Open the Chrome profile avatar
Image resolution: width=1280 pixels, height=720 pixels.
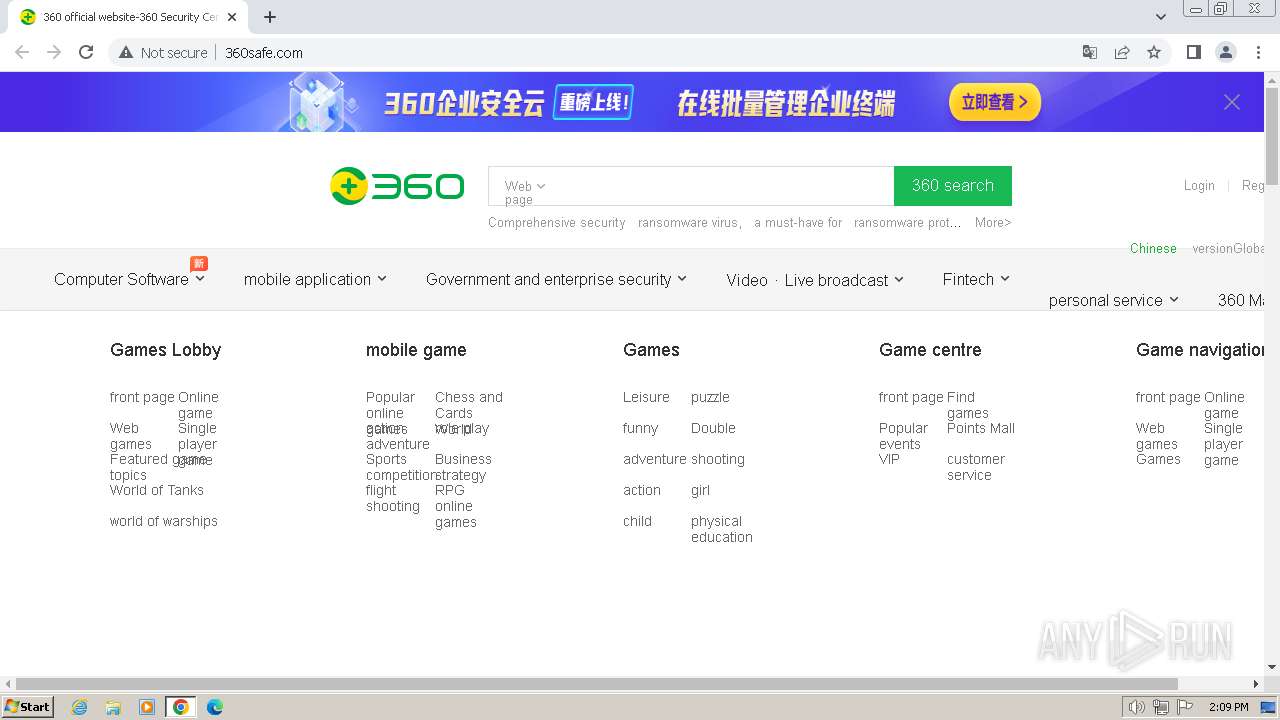(x=1225, y=52)
